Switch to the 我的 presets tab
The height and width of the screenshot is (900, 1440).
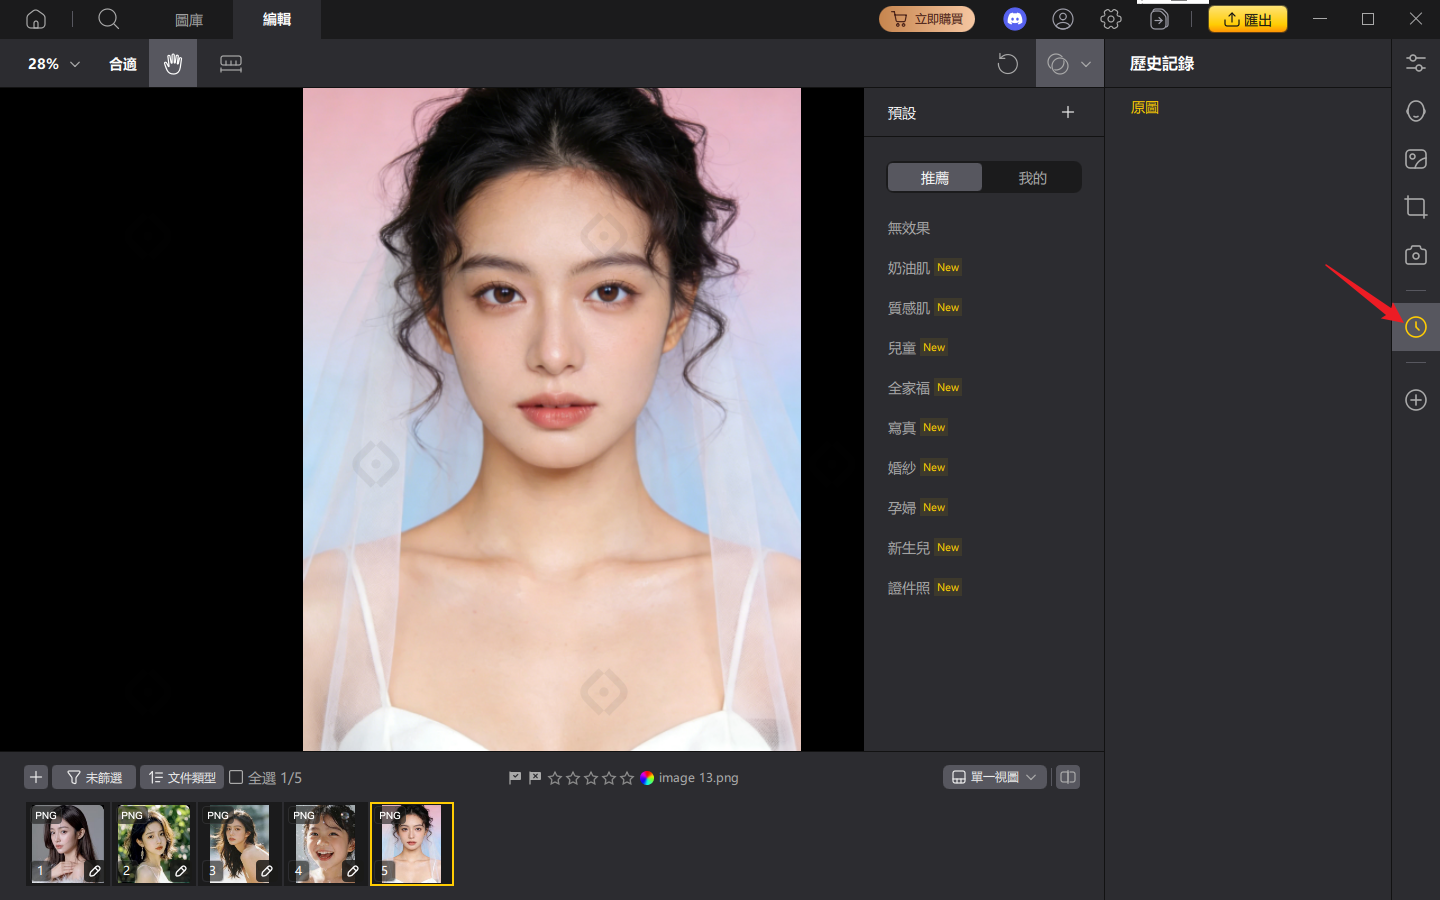pyautogui.click(x=1032, y=178)
